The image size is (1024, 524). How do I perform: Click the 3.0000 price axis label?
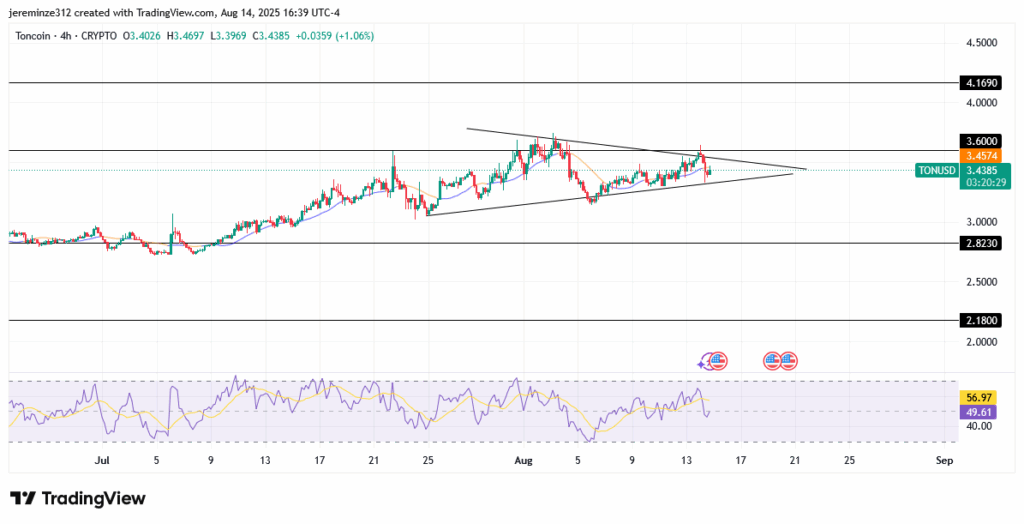[982, 222]
